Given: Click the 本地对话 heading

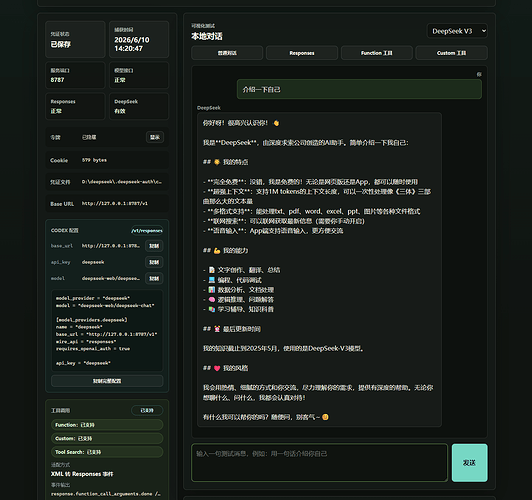Looking at the screenshot, I should (x=207, y=36).
